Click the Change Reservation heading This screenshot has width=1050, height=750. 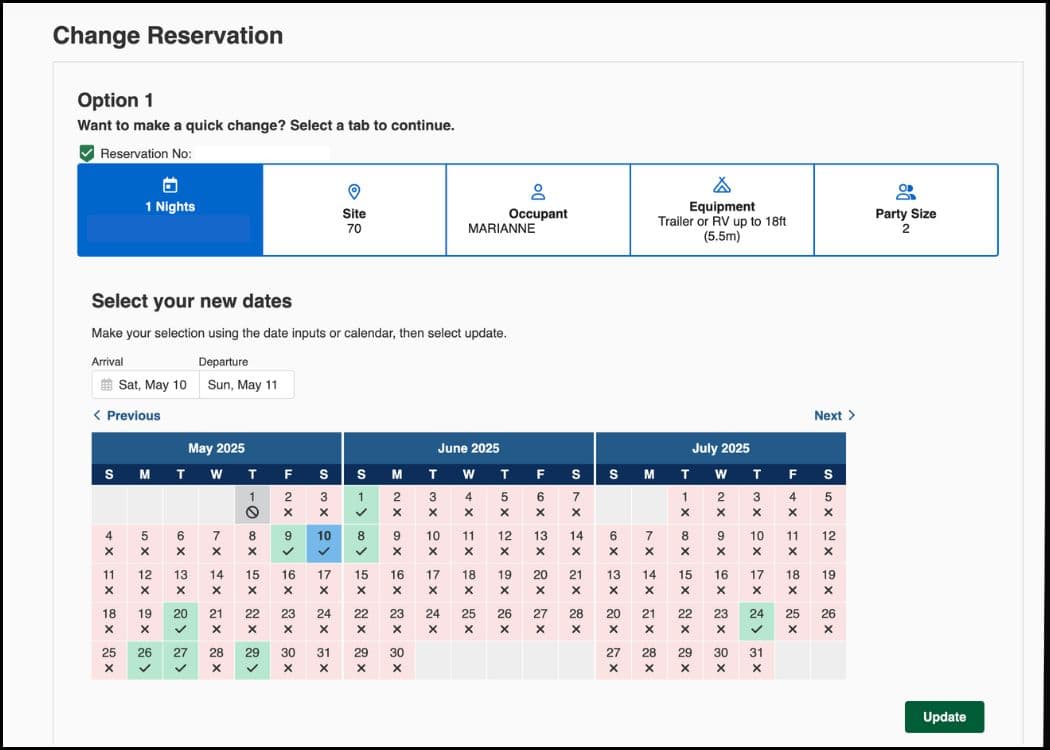[167, 35]
